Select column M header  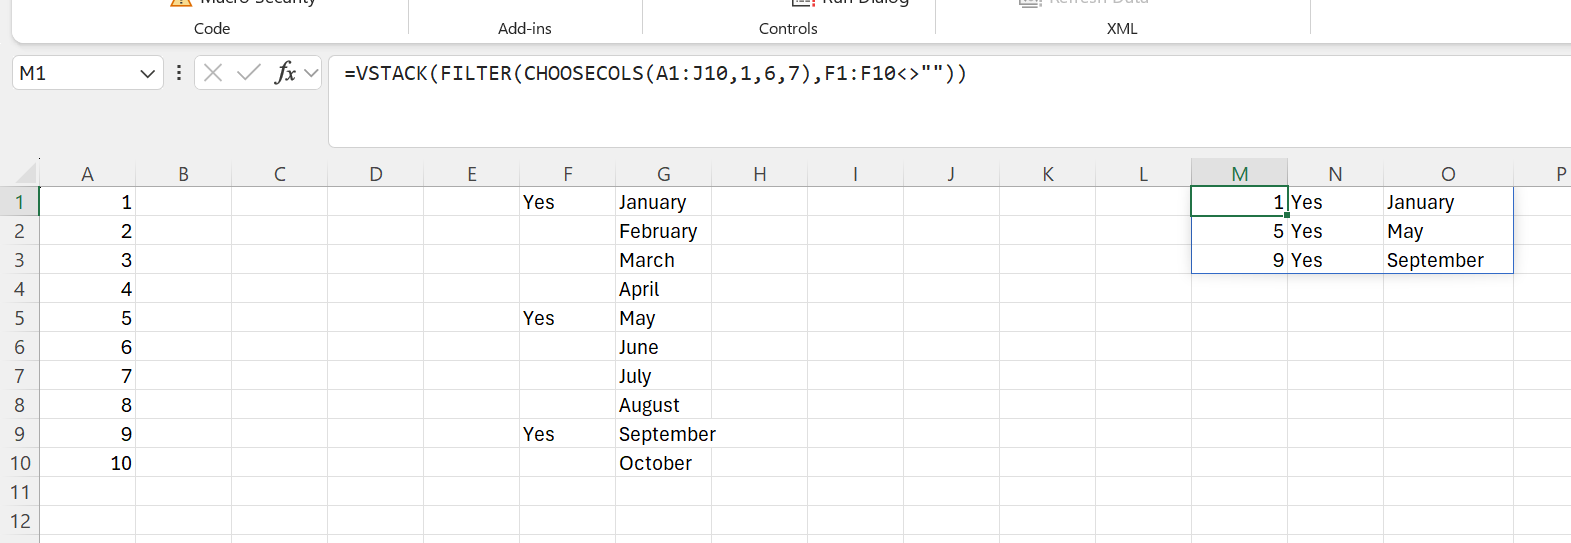coord(1239,174)
